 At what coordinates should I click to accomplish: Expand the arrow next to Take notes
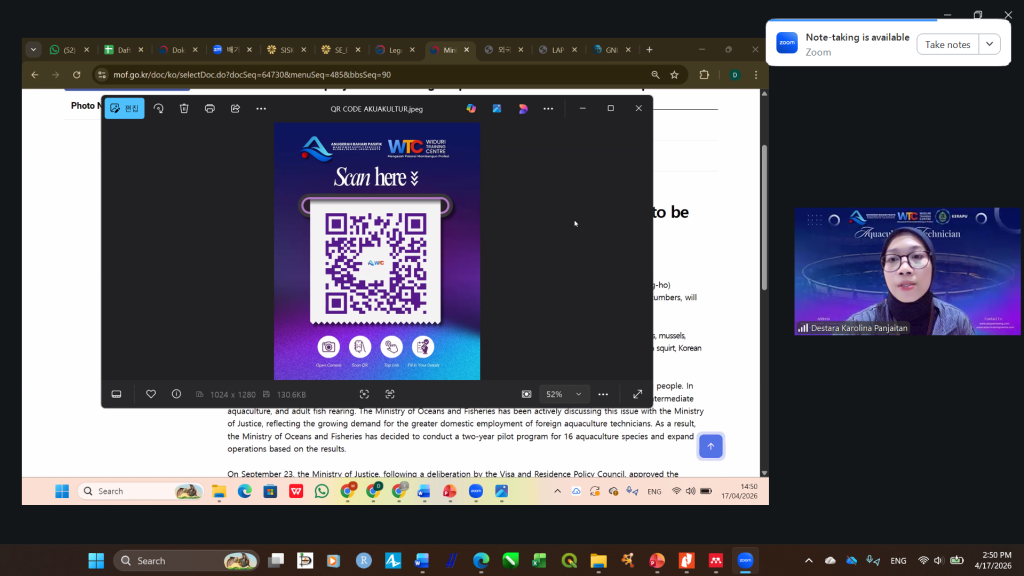[x=989, y=44]
